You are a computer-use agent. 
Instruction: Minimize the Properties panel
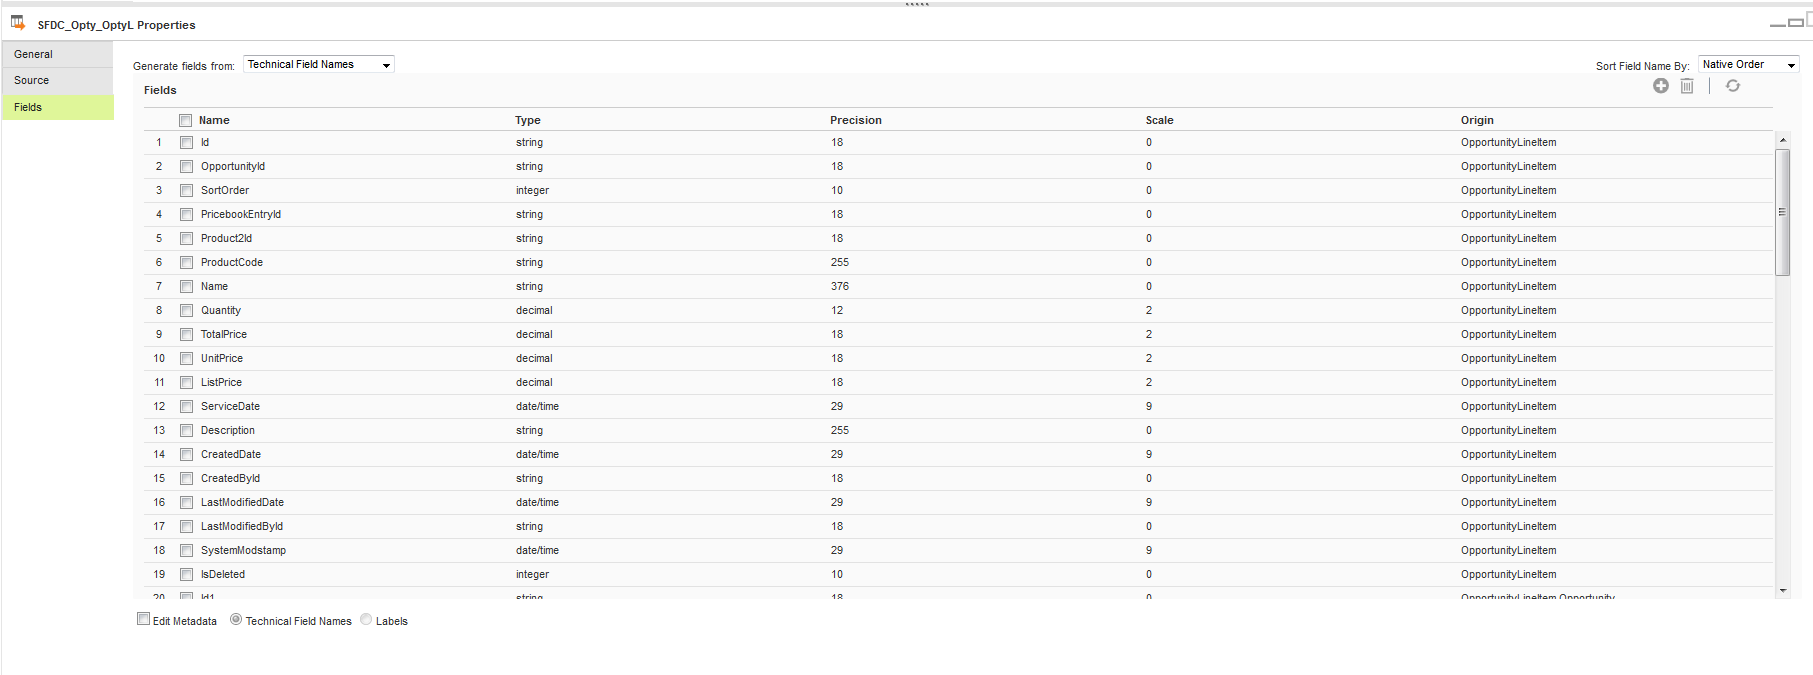click(x=1777, y=23)
